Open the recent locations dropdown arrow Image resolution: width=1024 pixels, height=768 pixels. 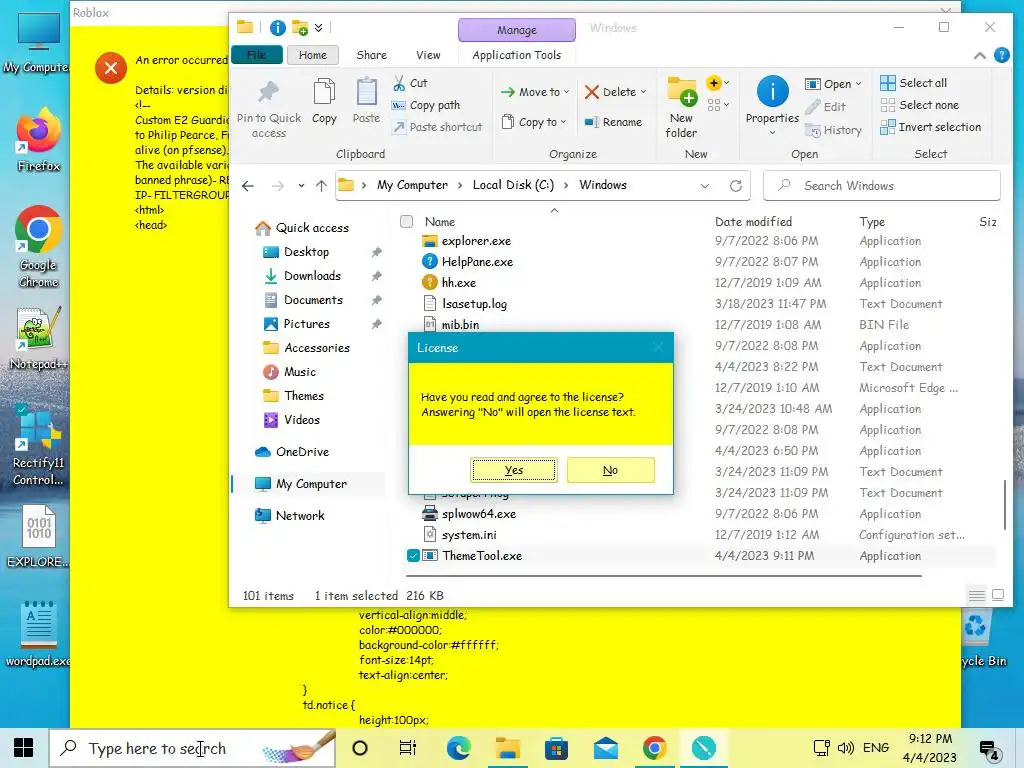coord(301,186)
